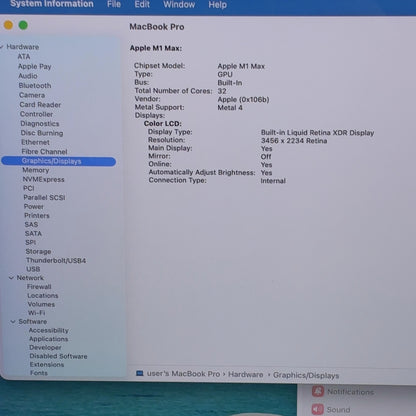Select Wi-Fi under Network
This screenshot has height=416, width=416.
[x=37, y=313]
